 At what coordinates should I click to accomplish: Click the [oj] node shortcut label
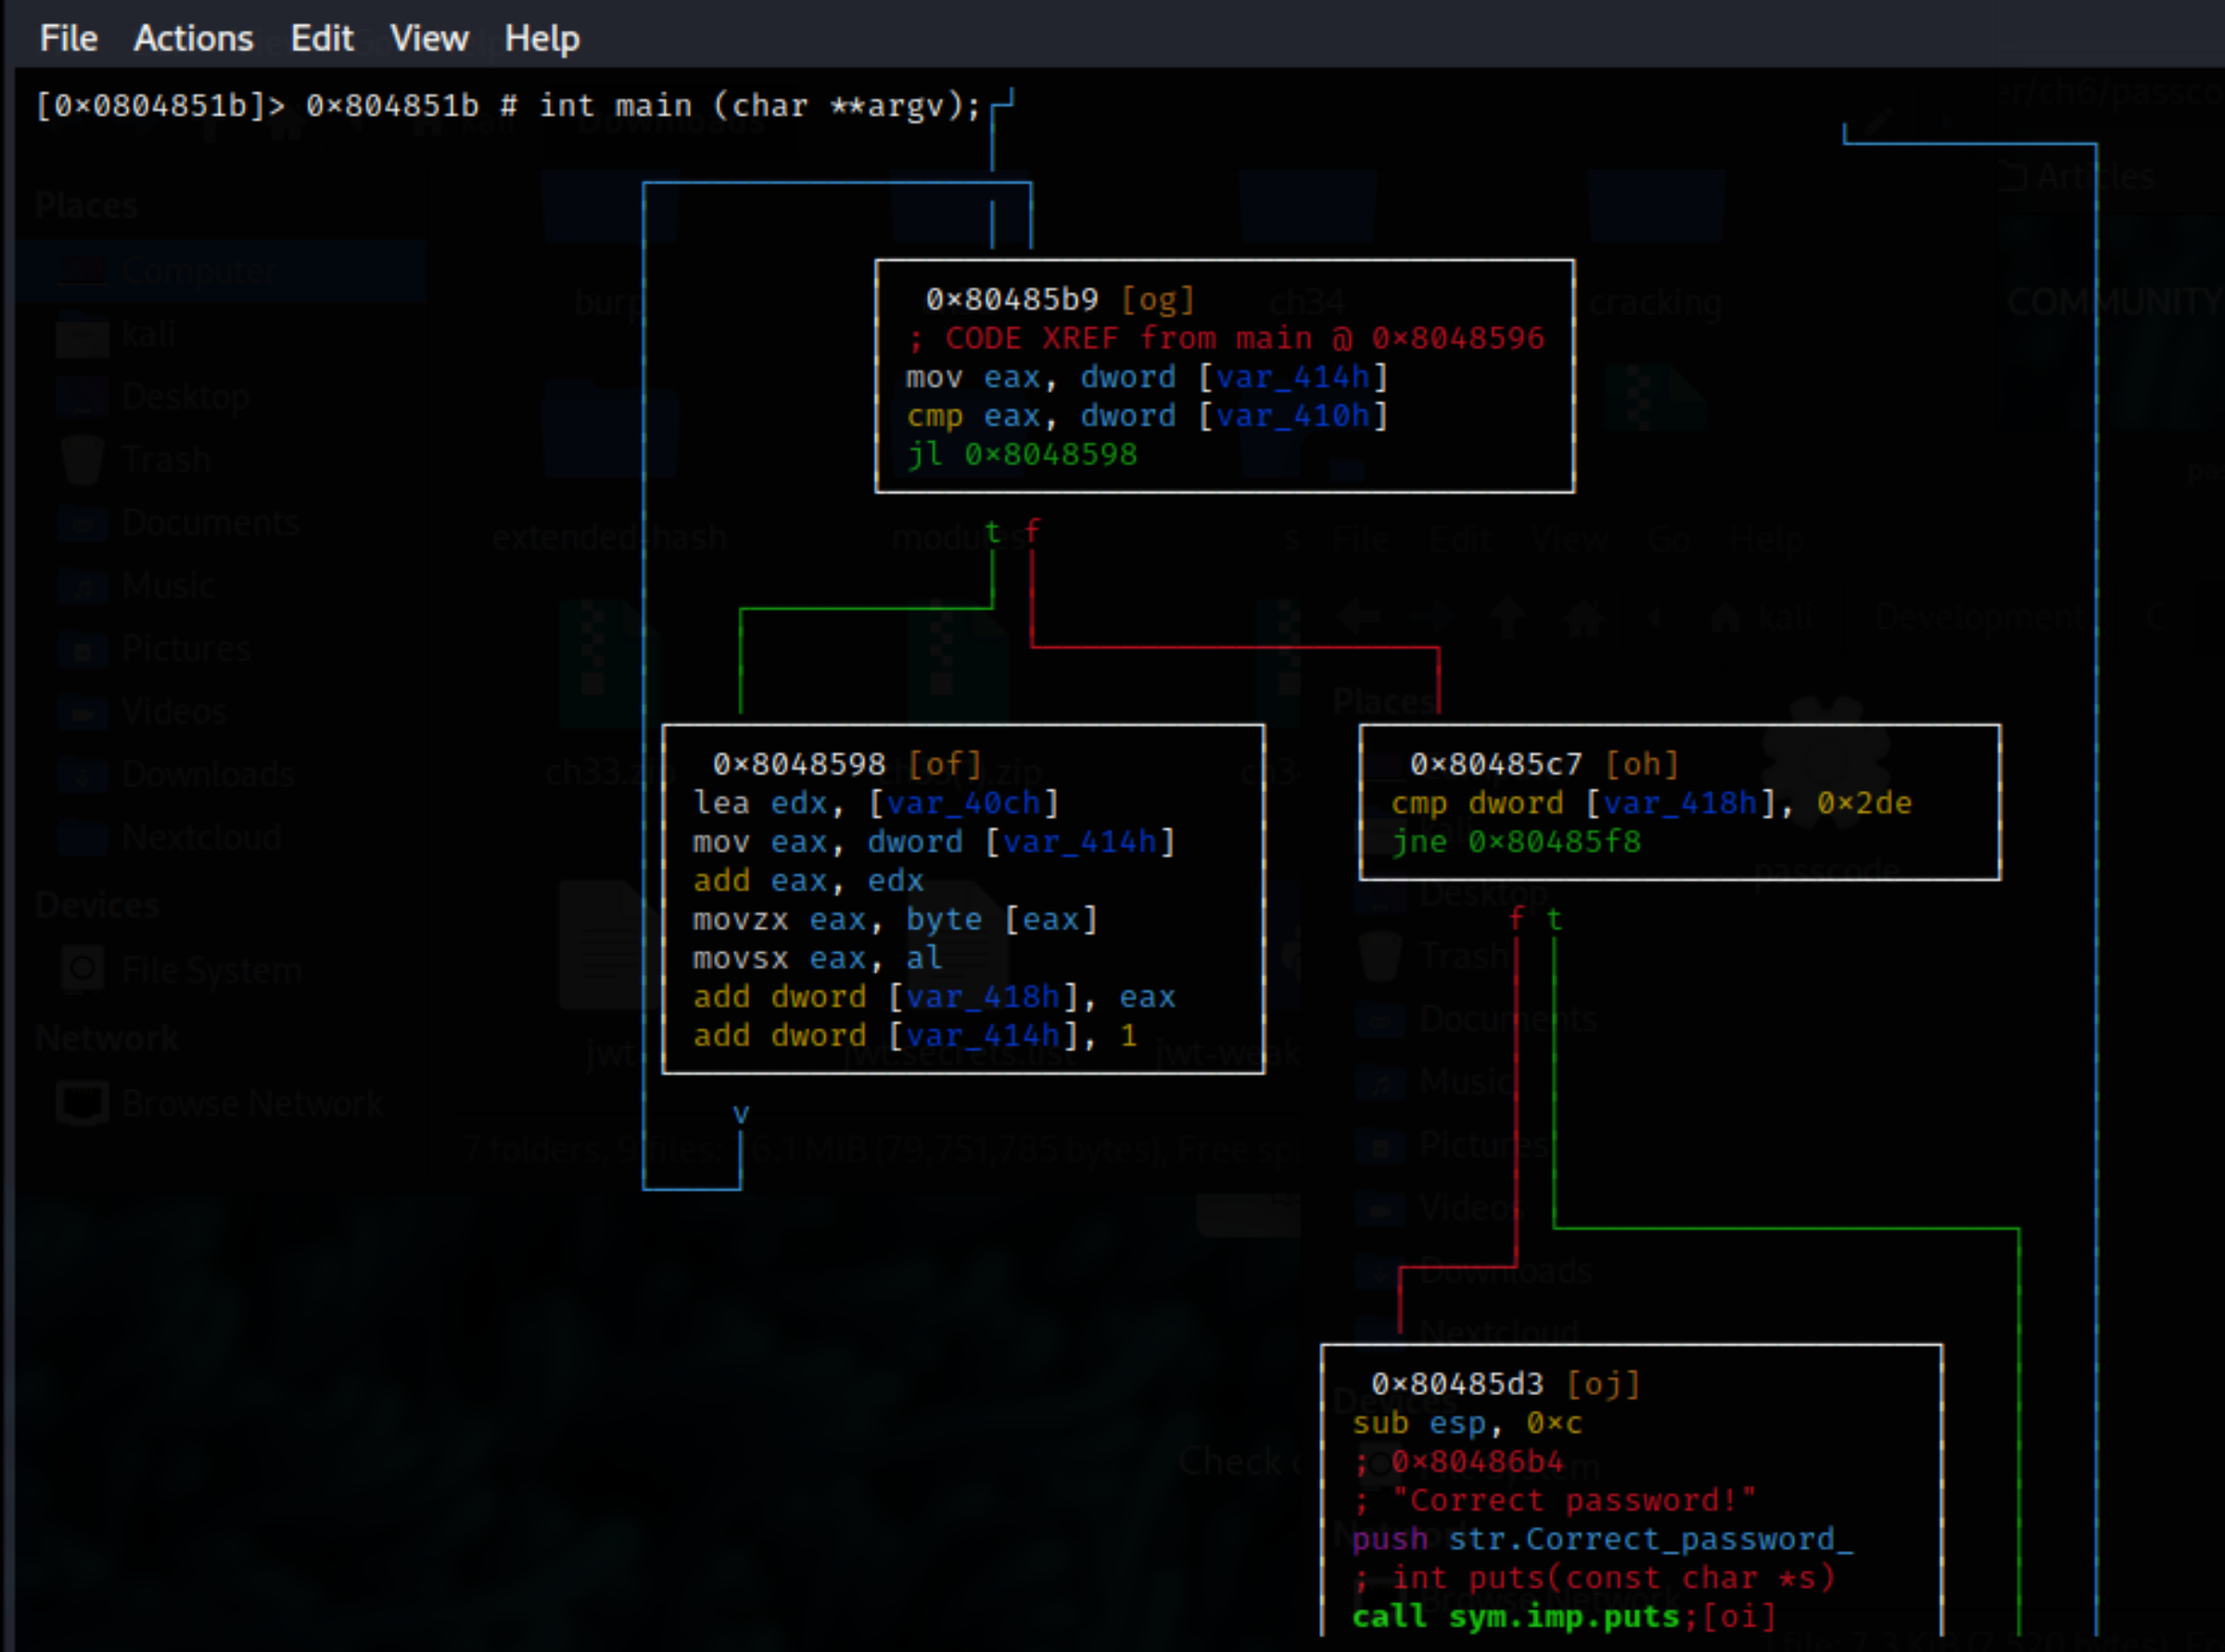coord(1603,1384)
